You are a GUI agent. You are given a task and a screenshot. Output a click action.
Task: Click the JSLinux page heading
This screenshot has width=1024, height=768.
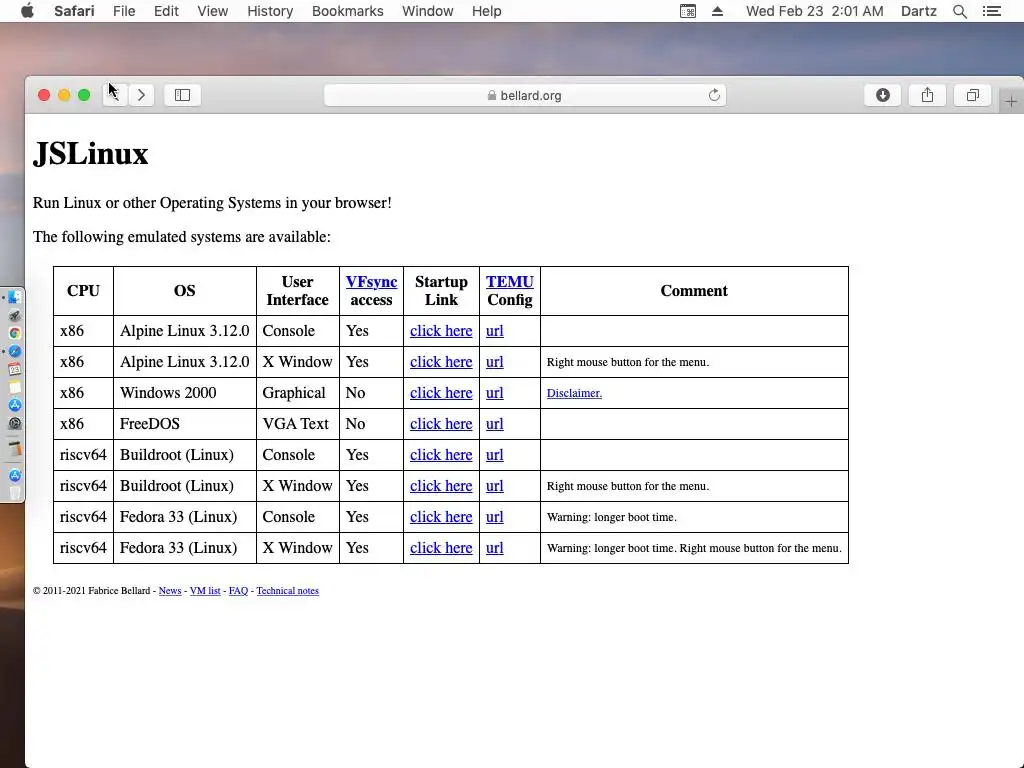pyautogui.click(x=91, y=154)
